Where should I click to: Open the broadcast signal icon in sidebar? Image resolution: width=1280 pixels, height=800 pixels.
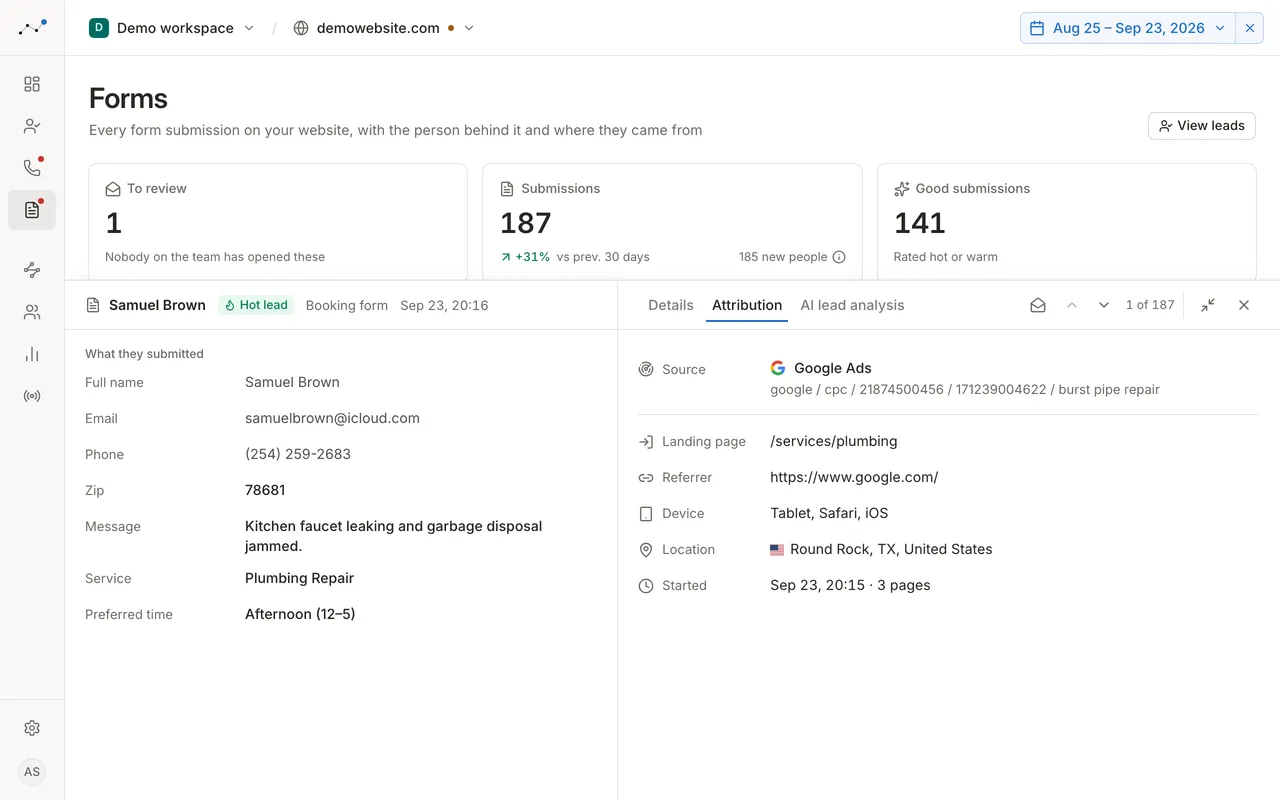coord(32,396)
